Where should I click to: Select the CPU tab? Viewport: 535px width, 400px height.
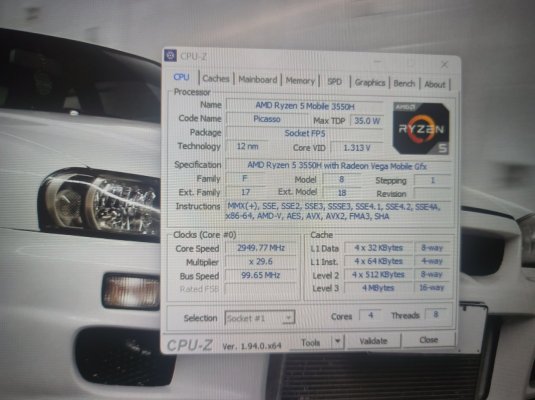(181, 77)
